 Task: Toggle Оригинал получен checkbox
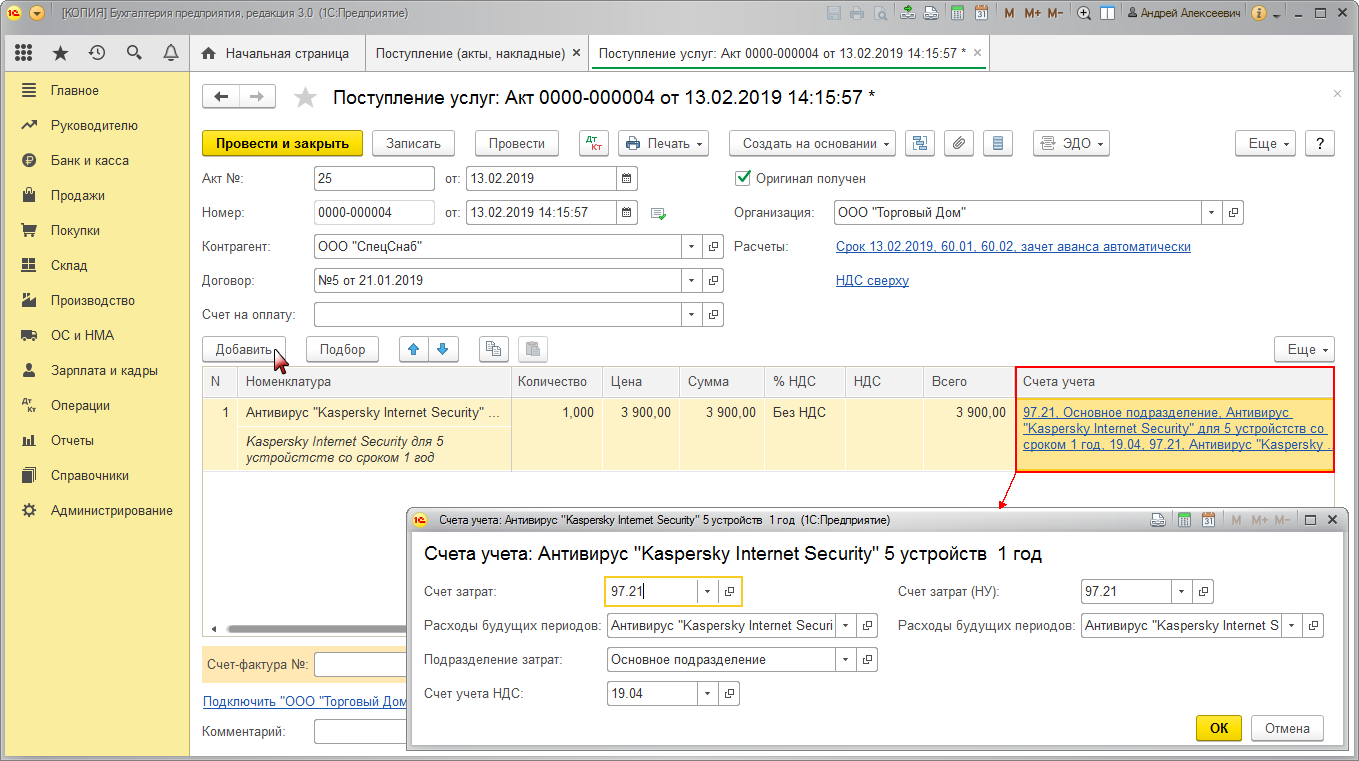click(x=743, y=178)
